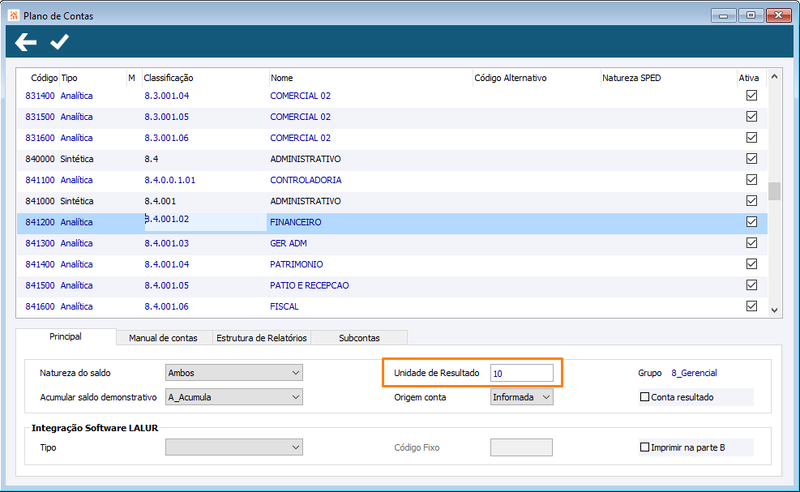Toggle Ativa checkbox for GER ADM row
The image size is (800, 492).
[x=751, y=243]
